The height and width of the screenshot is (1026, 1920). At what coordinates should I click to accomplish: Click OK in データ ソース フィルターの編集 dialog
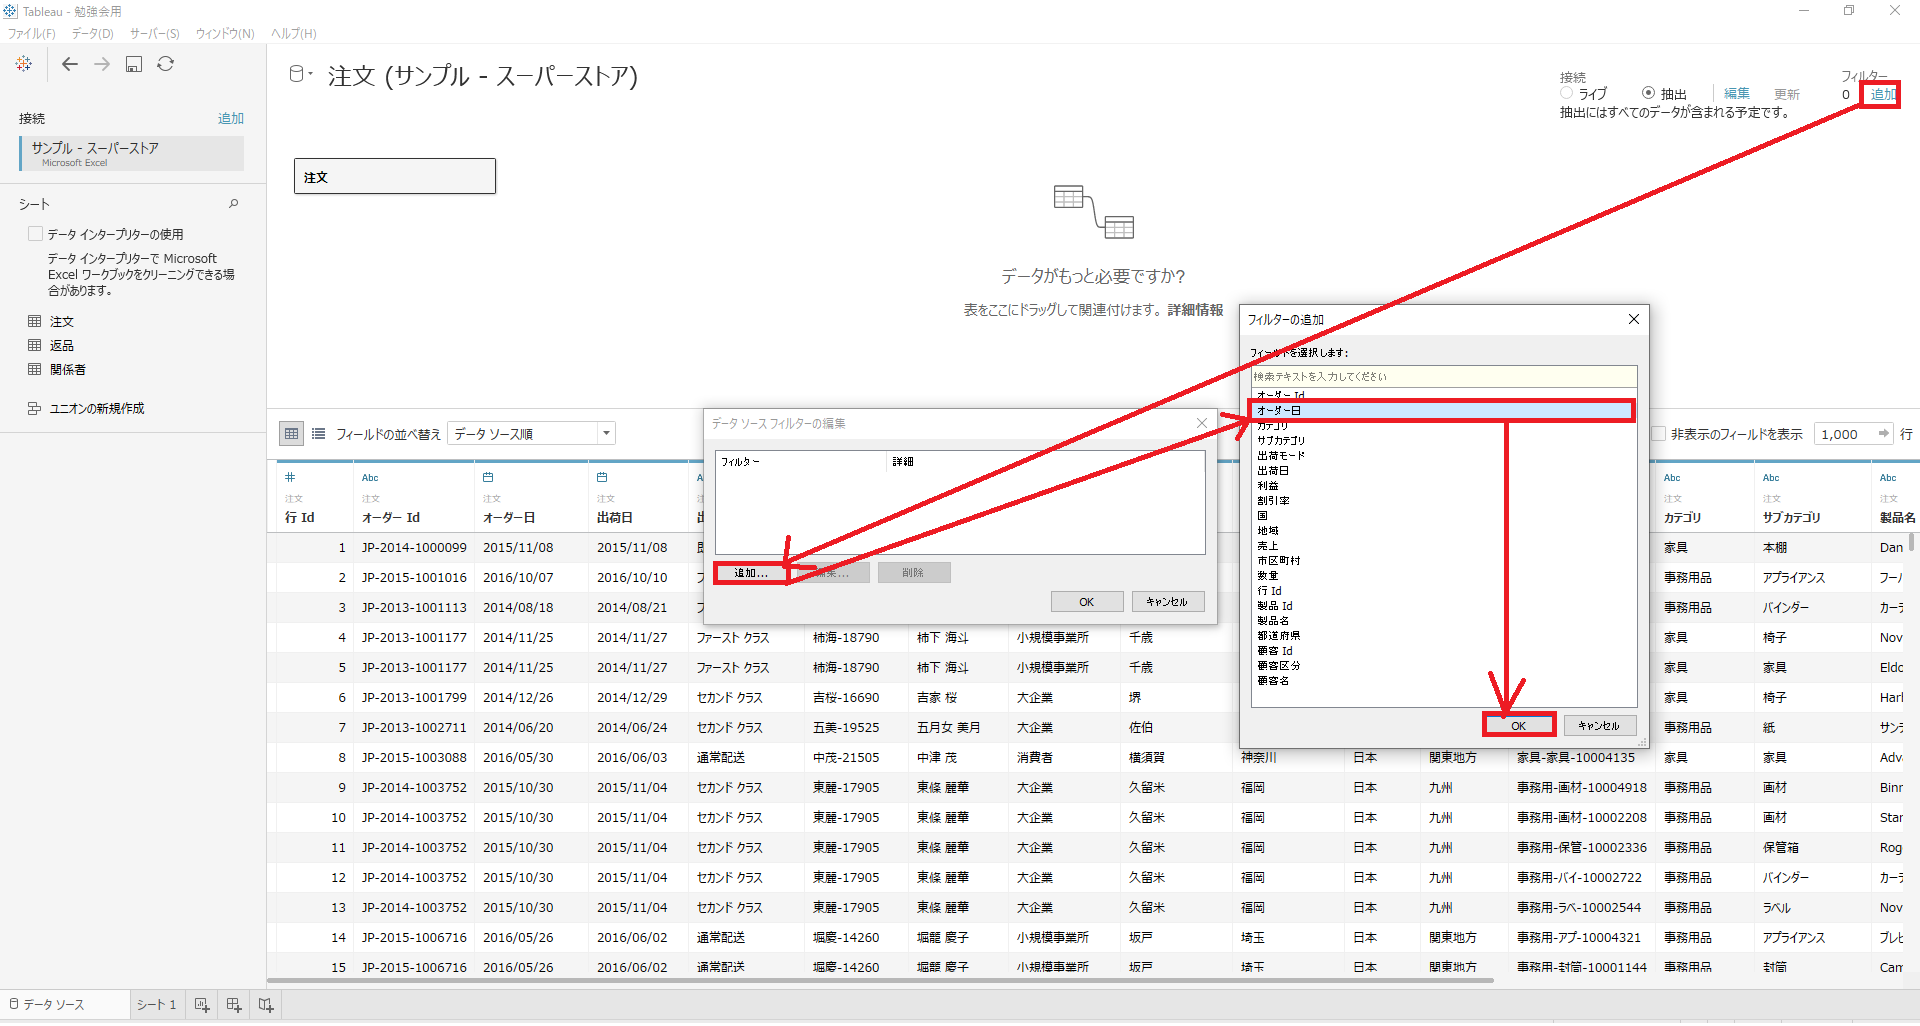1087,602
